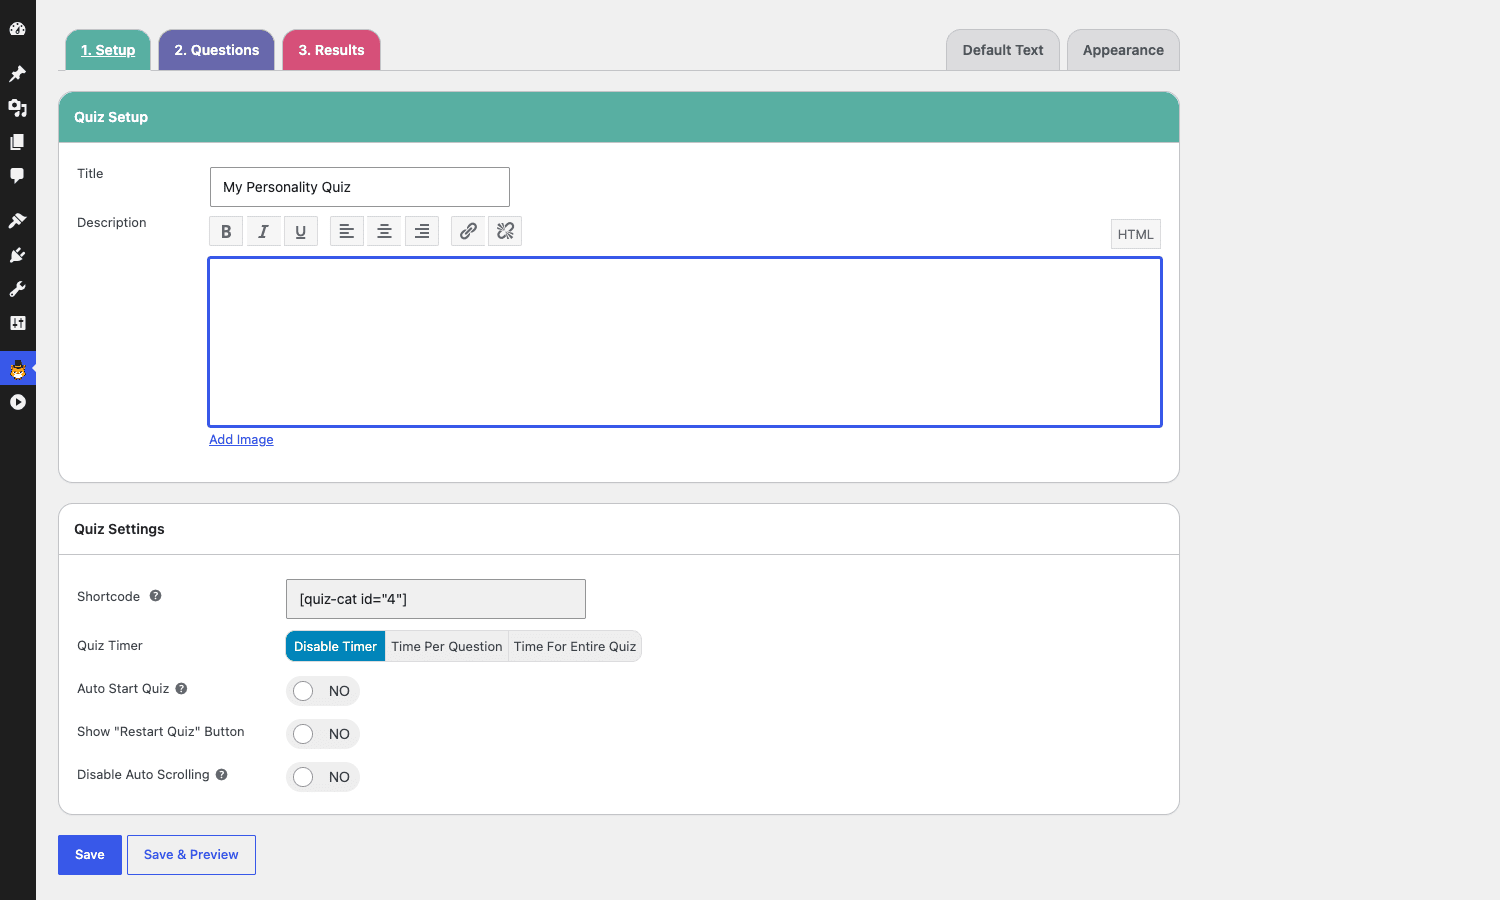Image resolution: width=1500 pixels, height=900 pixels.
Task: Toggle Disable Auto Scrolling switch
Action: click(x=323, y=777)
